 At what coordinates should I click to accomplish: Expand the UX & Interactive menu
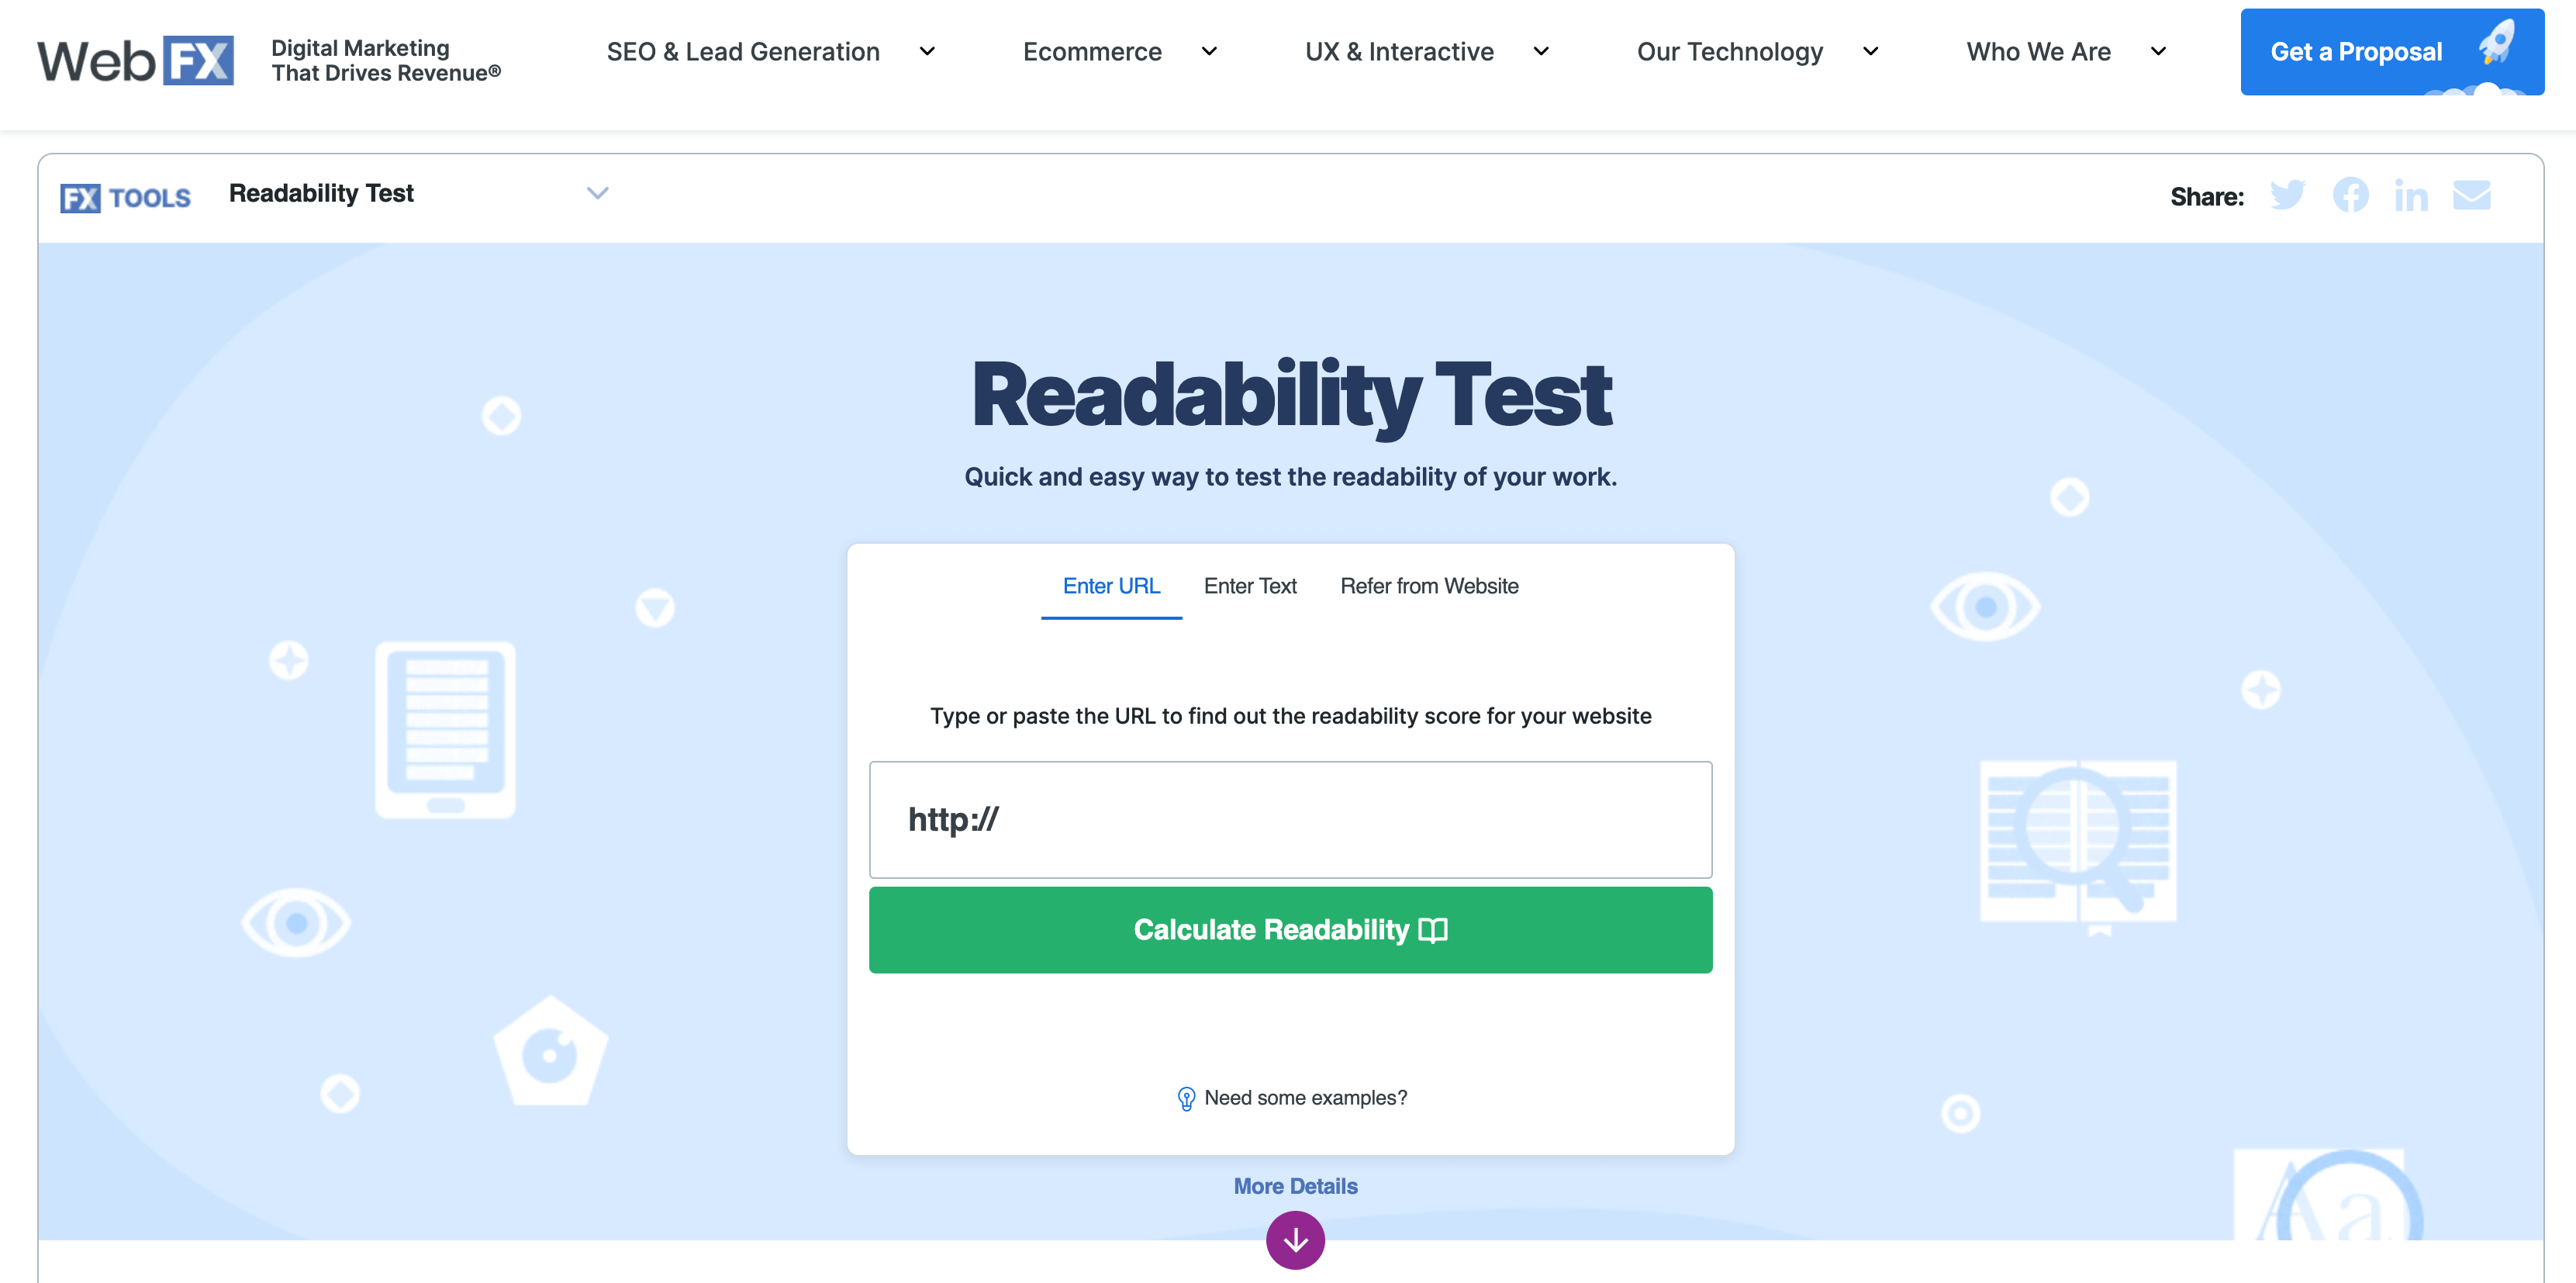1427,52
